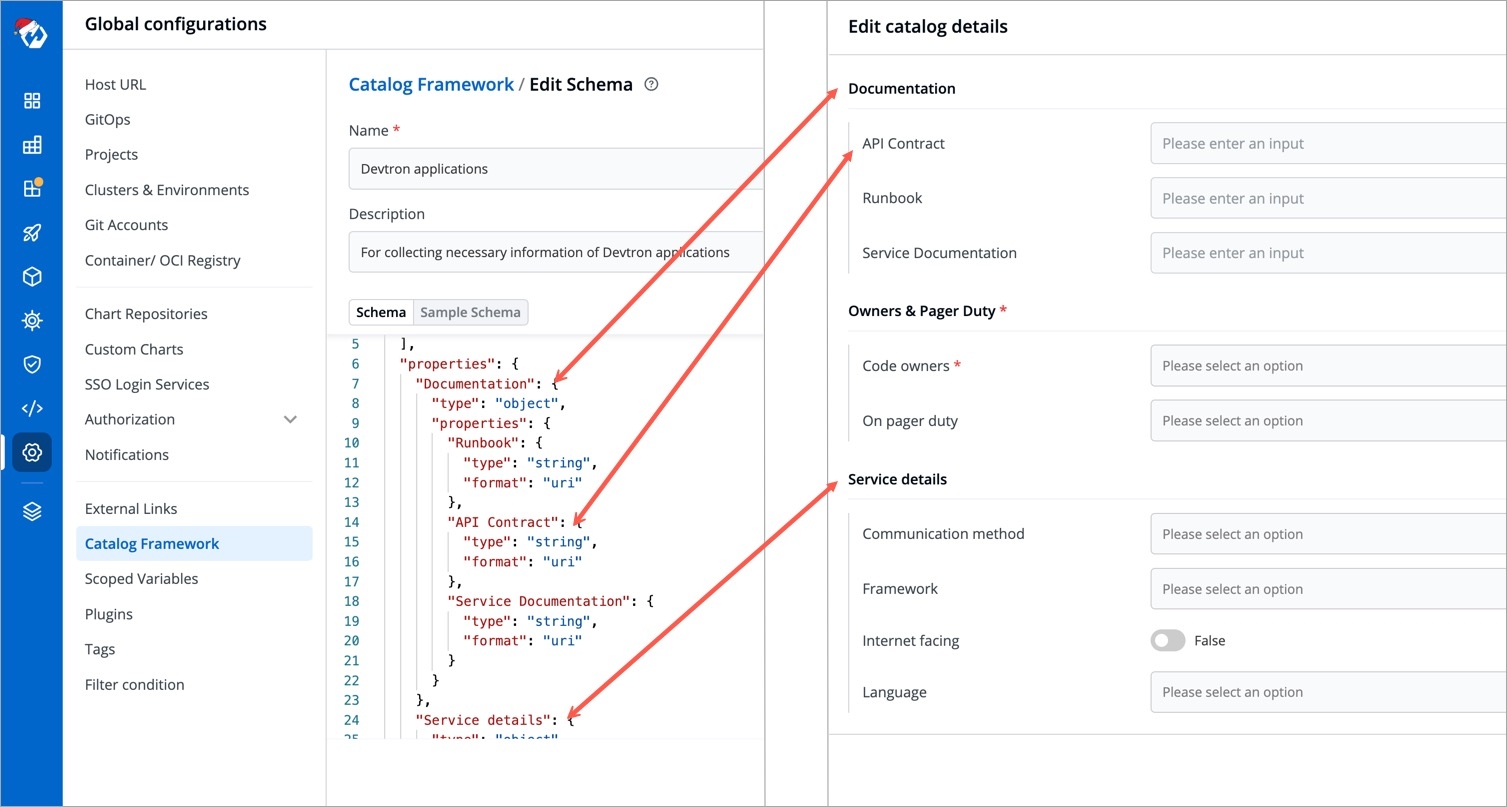This screenshot has width=1507, height=807.
Task: Open the Code owners dropdown
Action: pos(1328,366)
